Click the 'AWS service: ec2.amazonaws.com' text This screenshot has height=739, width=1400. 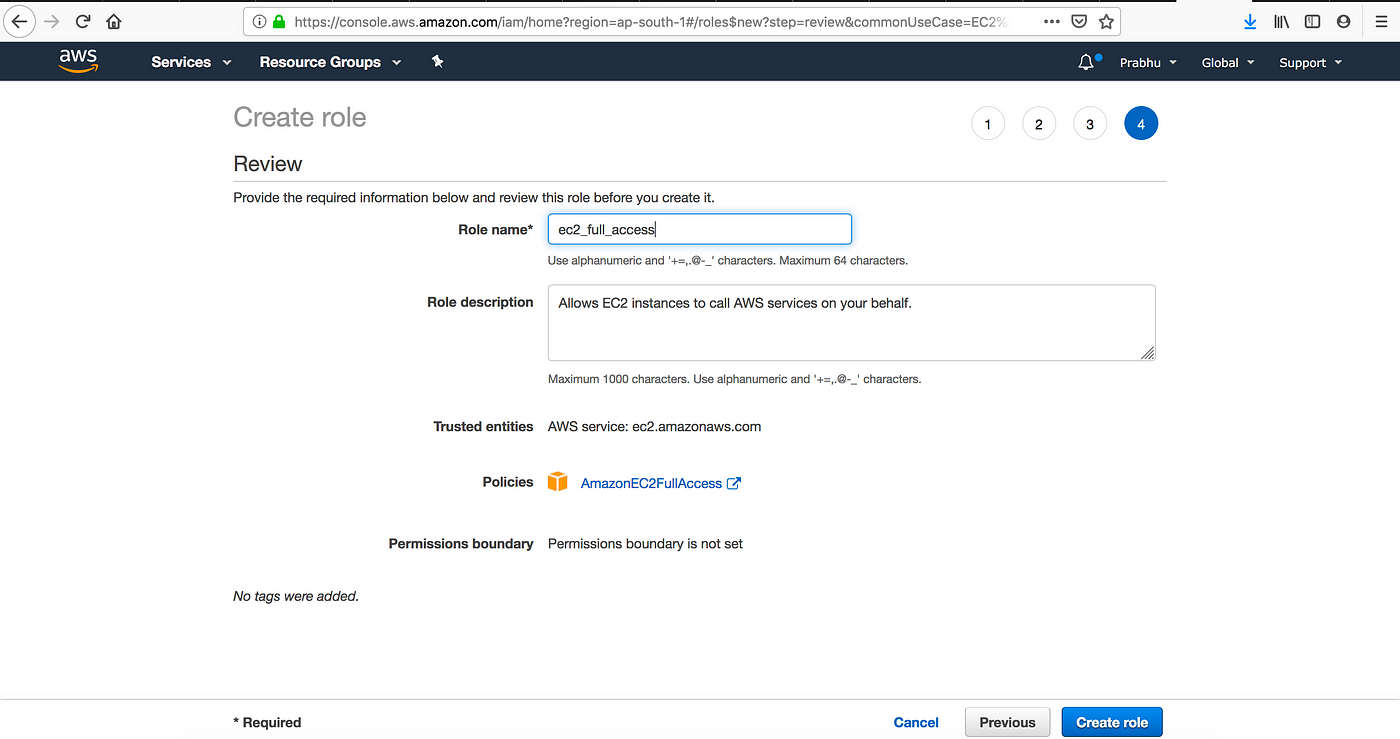(655, 426)
